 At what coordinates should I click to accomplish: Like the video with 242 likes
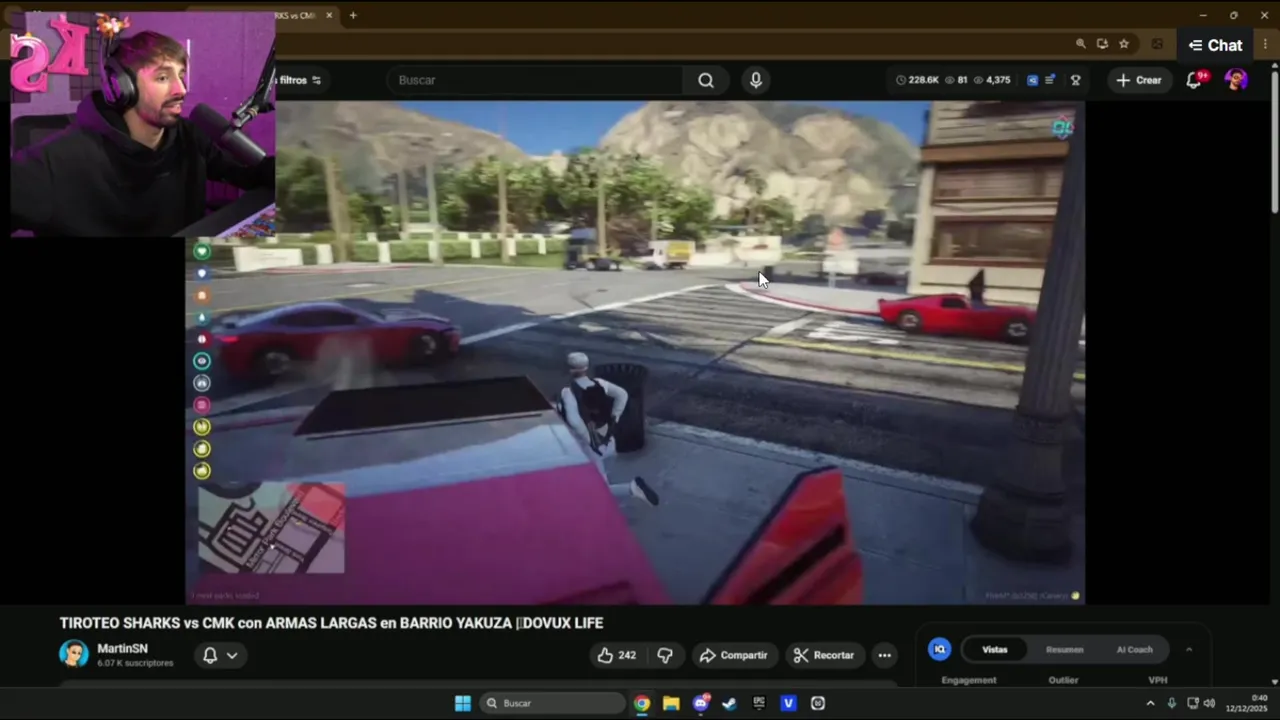(616, 655)
